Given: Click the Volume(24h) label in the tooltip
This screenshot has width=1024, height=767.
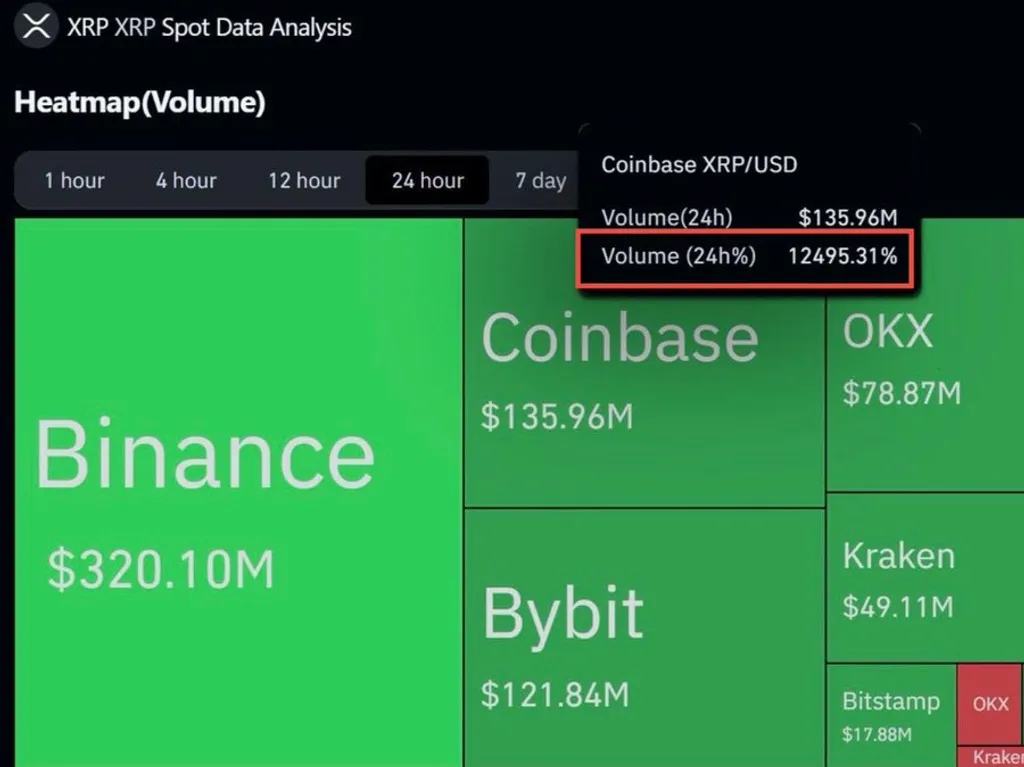Looking at the screenshot, I should [x=667, y=216].
